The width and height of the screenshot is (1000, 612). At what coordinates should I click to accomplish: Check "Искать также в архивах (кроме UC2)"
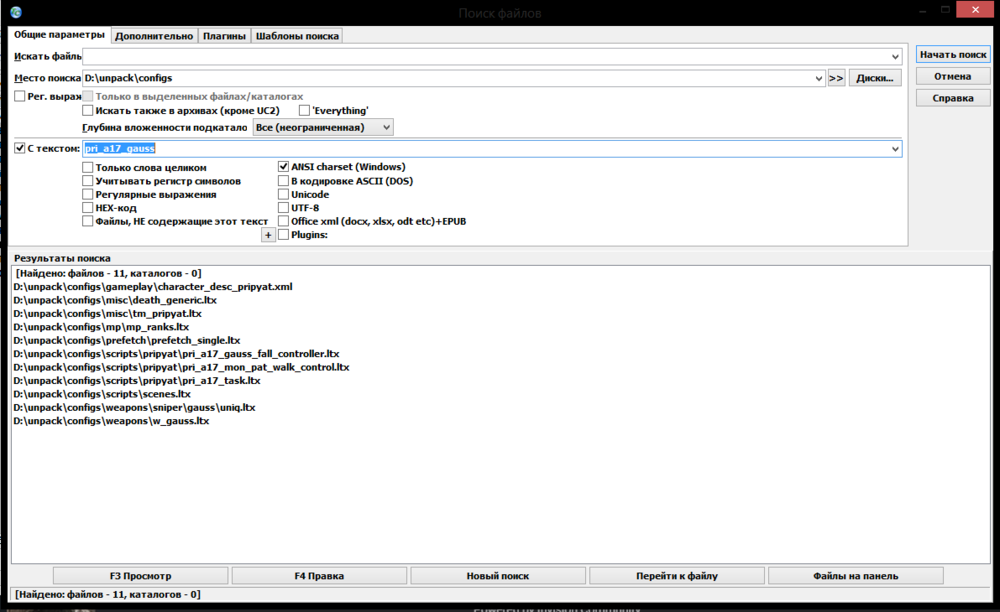pos(88,110)
